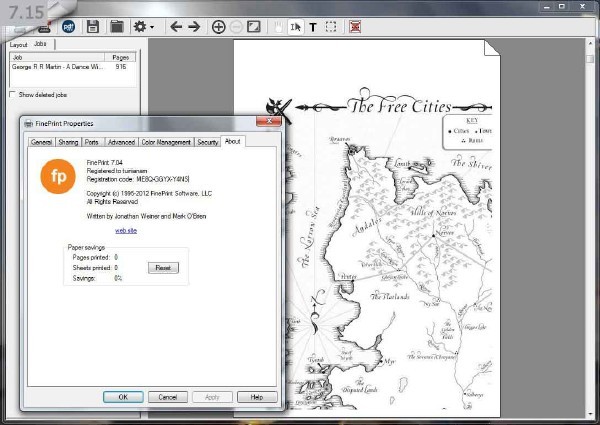600x425 pixels.
Task: Click the Help button
Action: tap(257, 397)
